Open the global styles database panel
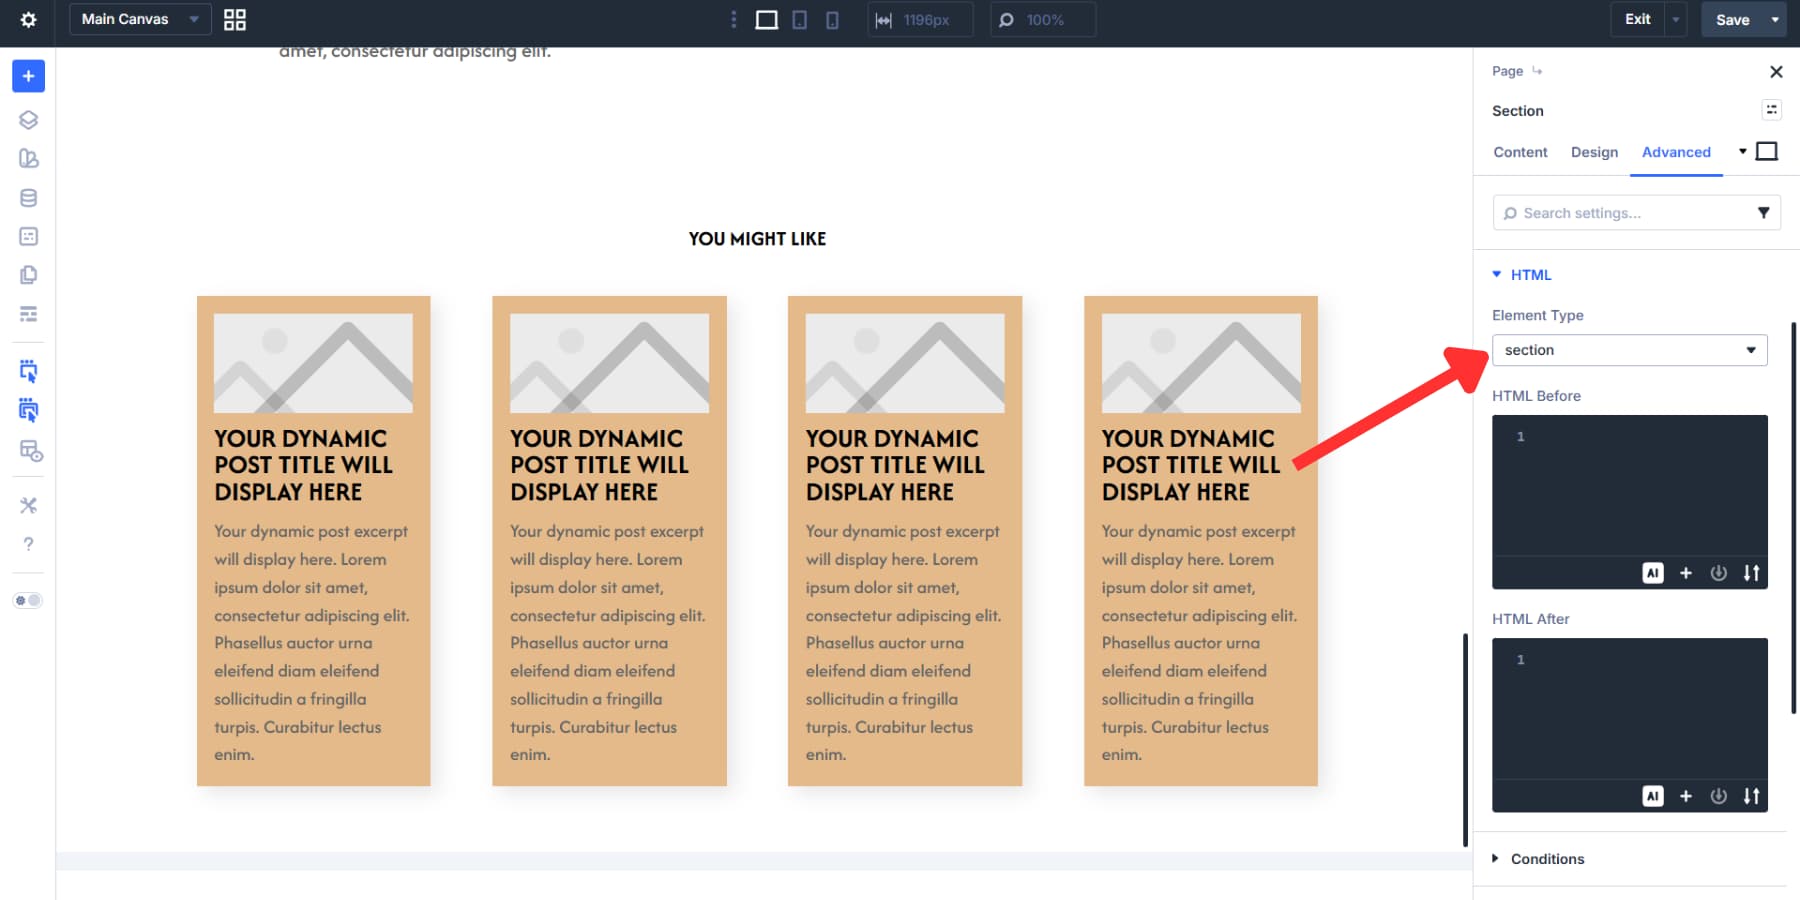This screenshot has width=1800, height=900. 28,198
